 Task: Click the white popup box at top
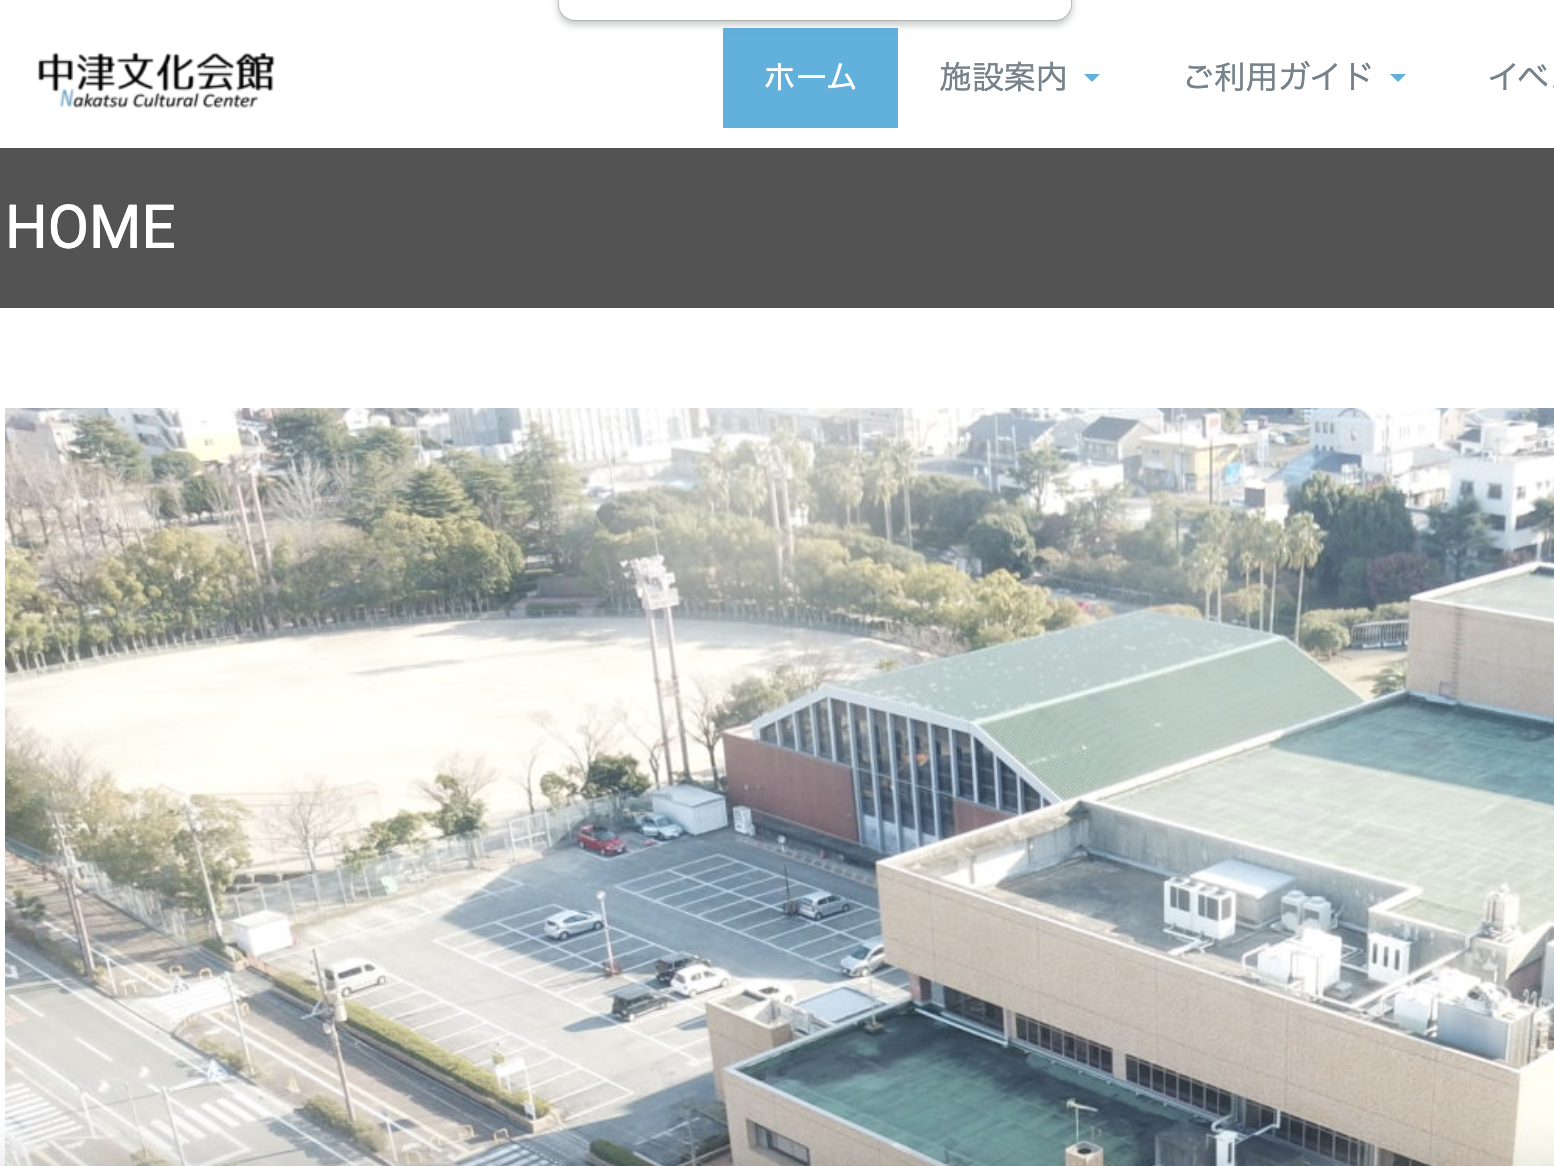pyautogui.click(x=815, y=9)
